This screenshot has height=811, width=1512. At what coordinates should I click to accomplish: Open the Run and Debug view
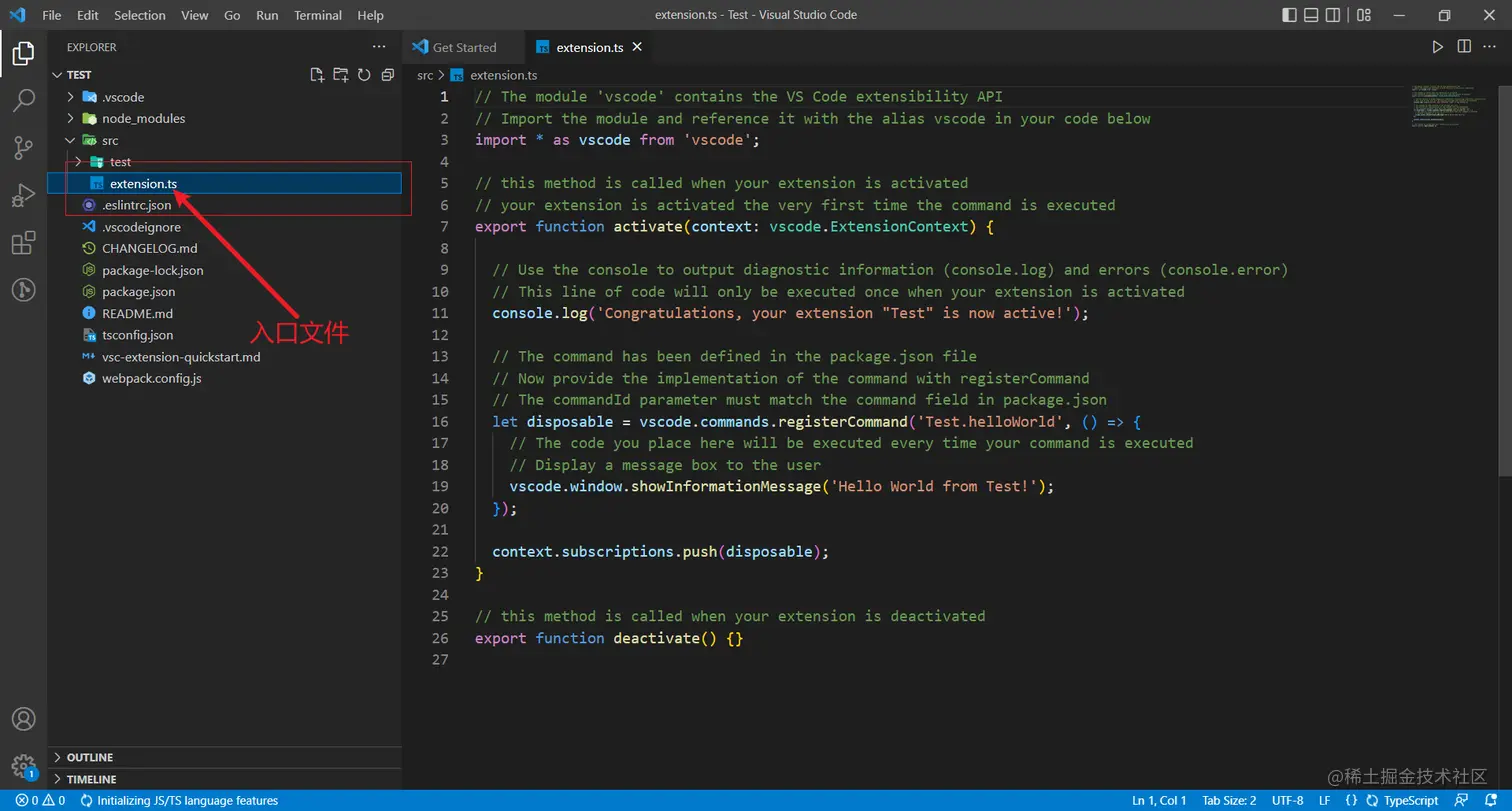(23, 195)
